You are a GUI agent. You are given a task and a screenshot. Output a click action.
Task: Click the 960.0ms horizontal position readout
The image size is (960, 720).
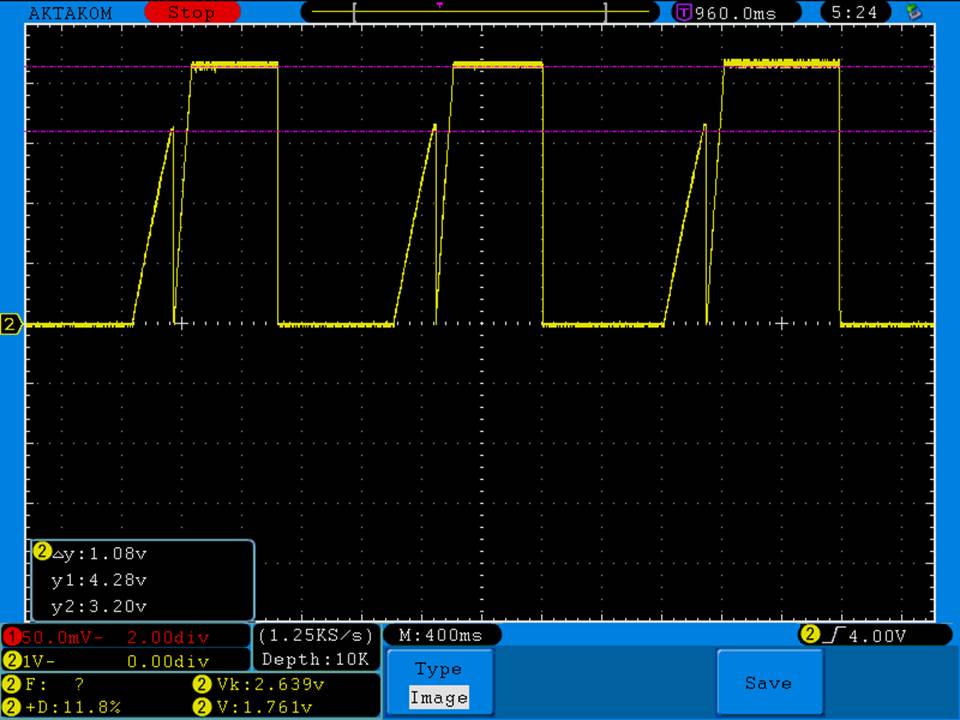point(734,13)
